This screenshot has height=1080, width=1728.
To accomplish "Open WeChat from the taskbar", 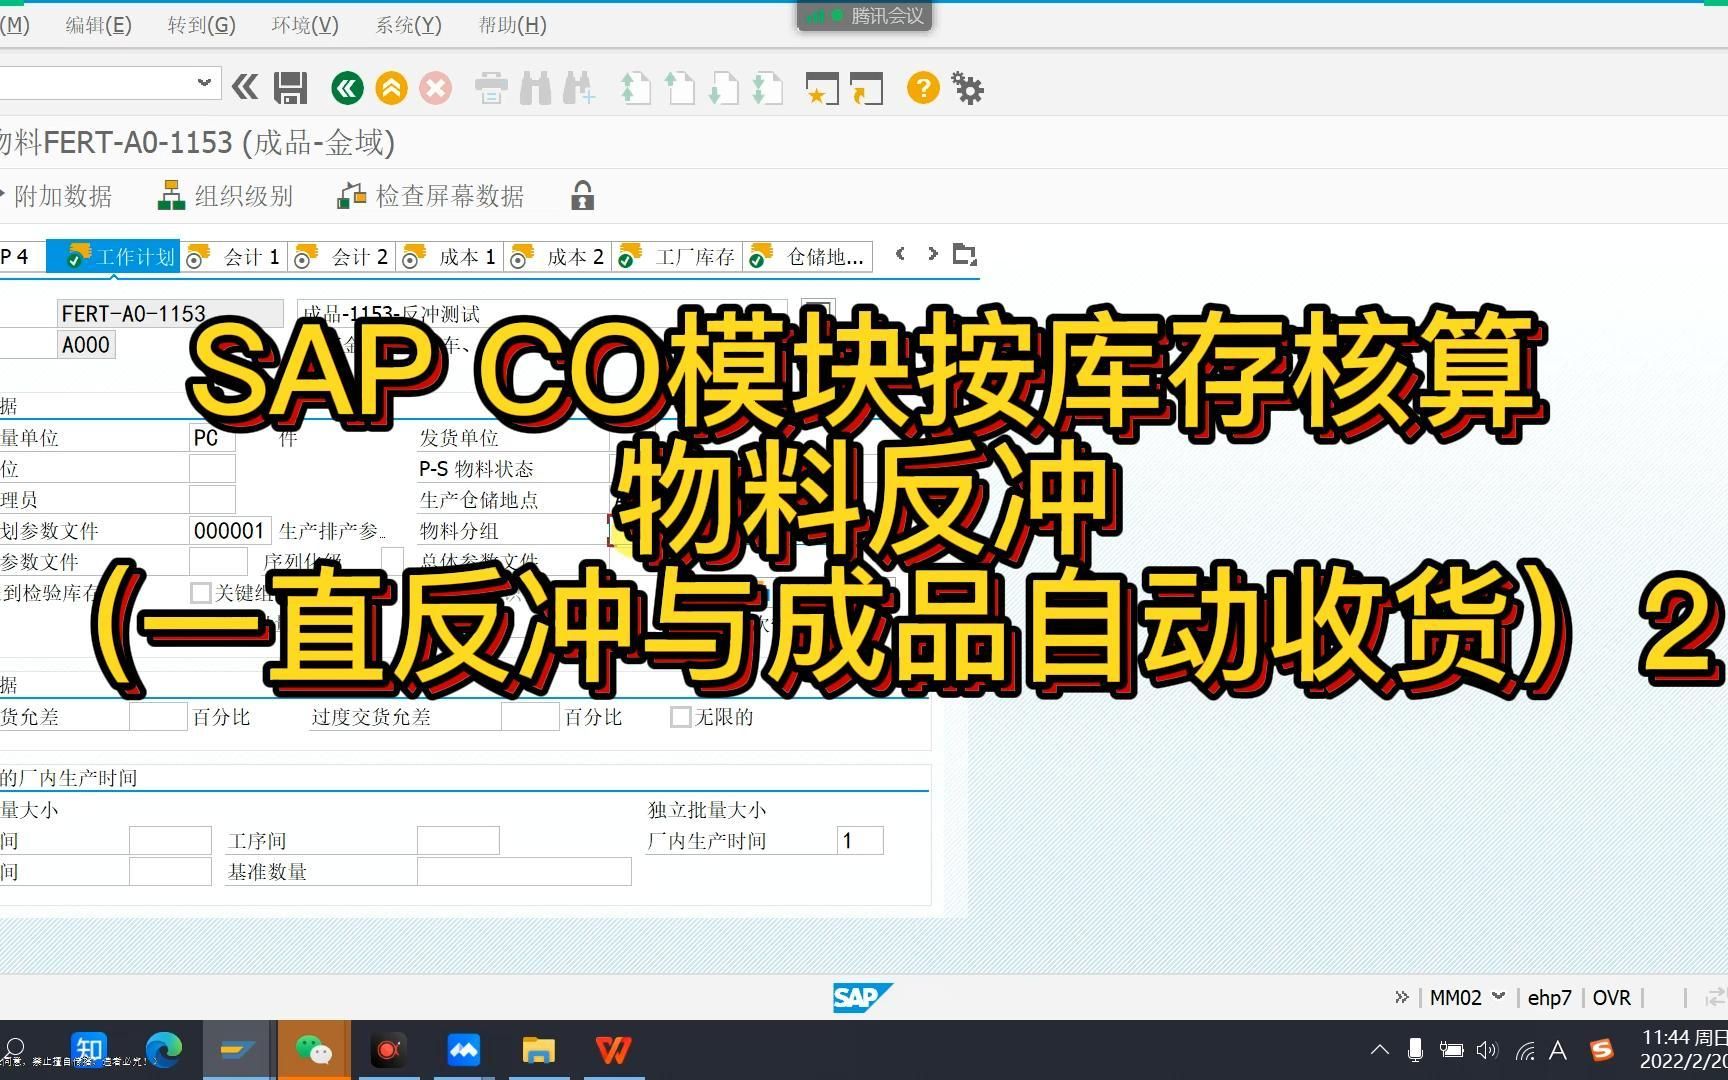I will pyautogui.click(x=314, y=1050).
